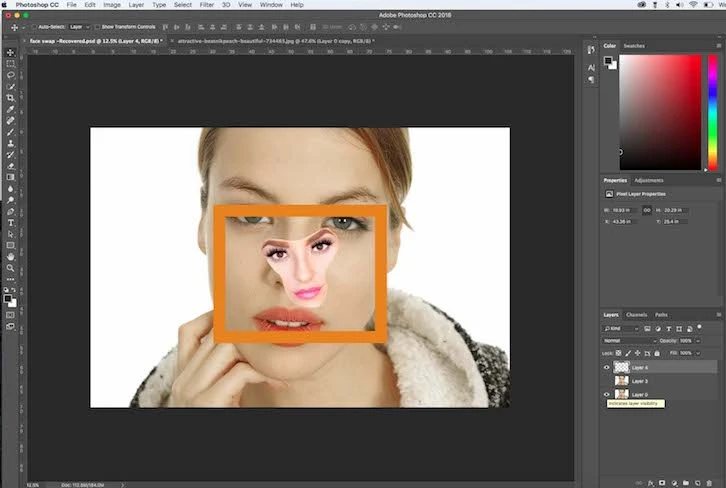Image resolution: width=726 pixels, height=488 pixels.
Task: Select the Crop tool
Action: [11, 98]
